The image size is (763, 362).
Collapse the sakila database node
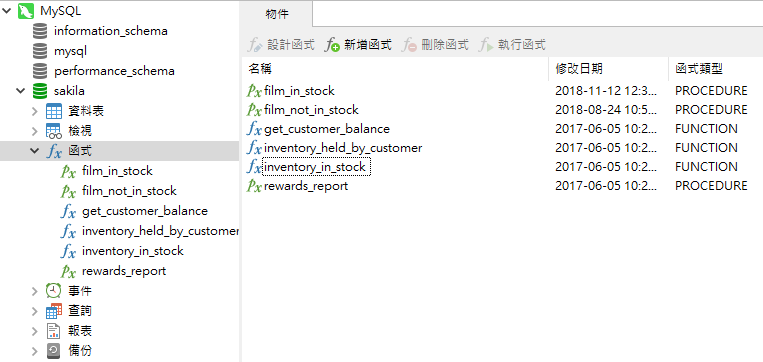click(20, 91)
